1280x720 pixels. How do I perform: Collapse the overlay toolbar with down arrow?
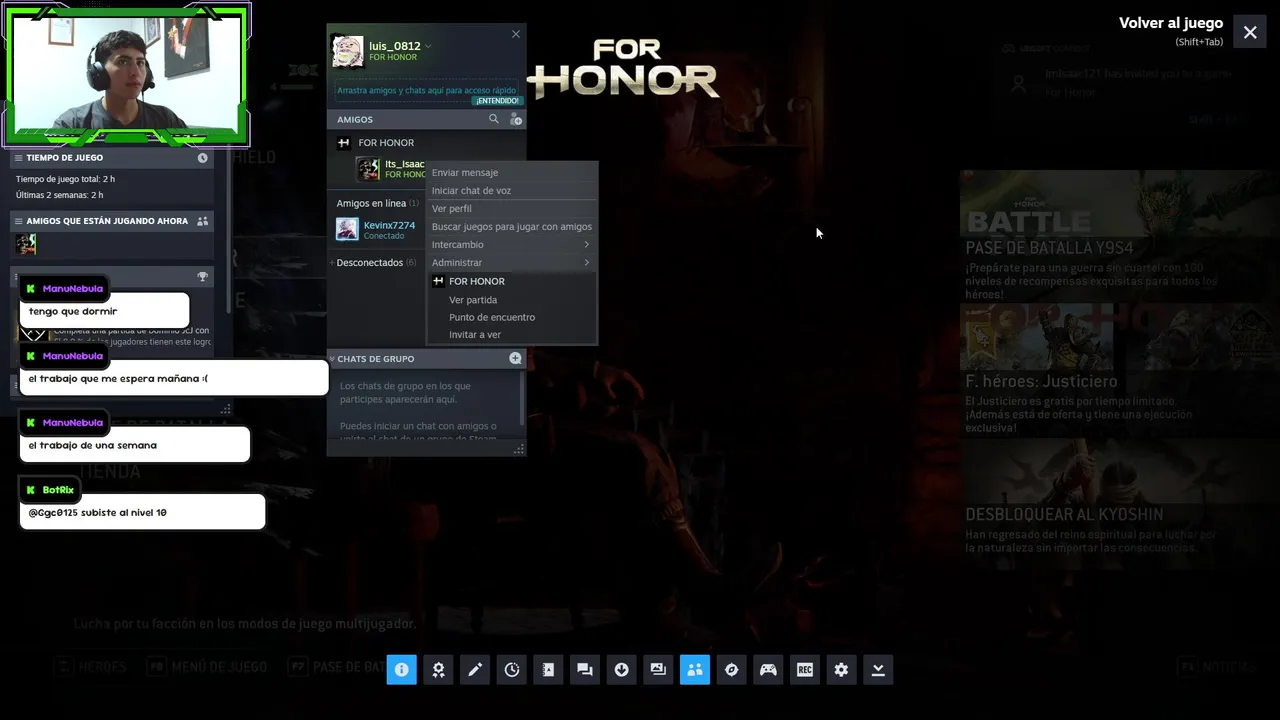click(x=878, y=670)
